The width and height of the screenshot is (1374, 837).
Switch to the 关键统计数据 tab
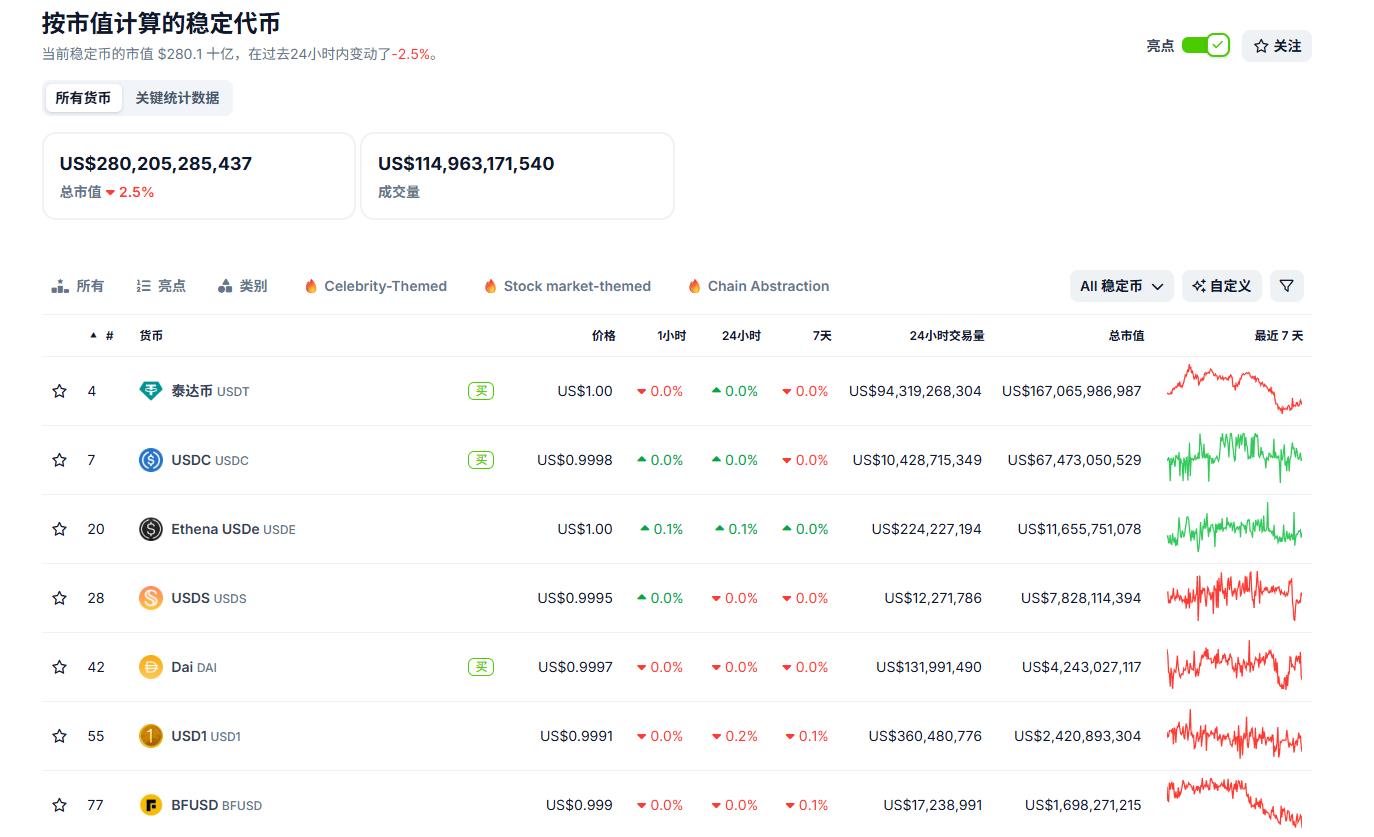pos(177,98)
